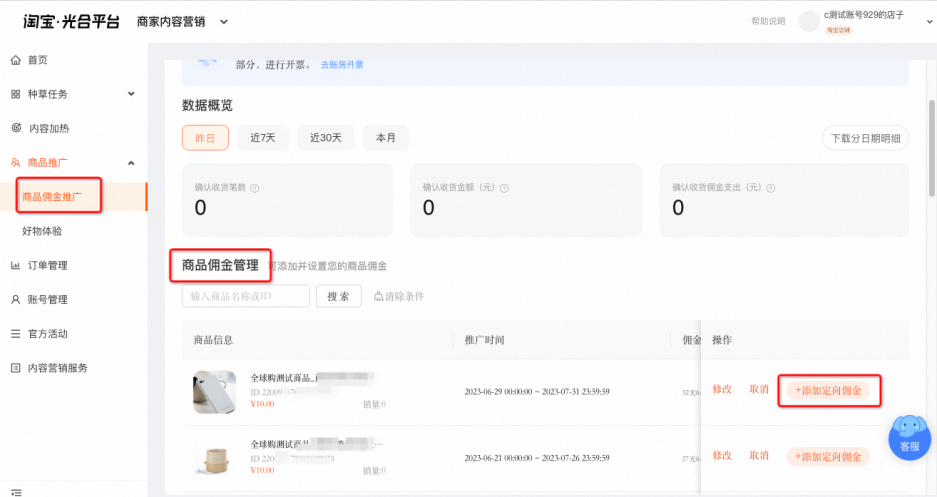Click the 订单管理 chart icon
The image size is (937, 497).
pyautogui.click(x=16, y=265)
